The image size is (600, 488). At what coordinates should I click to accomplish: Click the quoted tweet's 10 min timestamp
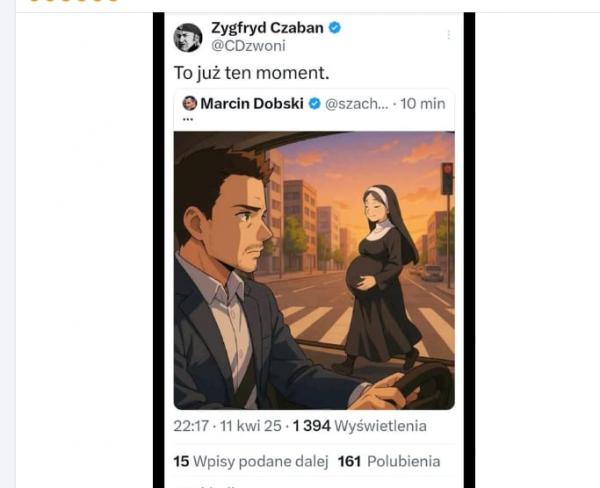[x=422, y=104]
